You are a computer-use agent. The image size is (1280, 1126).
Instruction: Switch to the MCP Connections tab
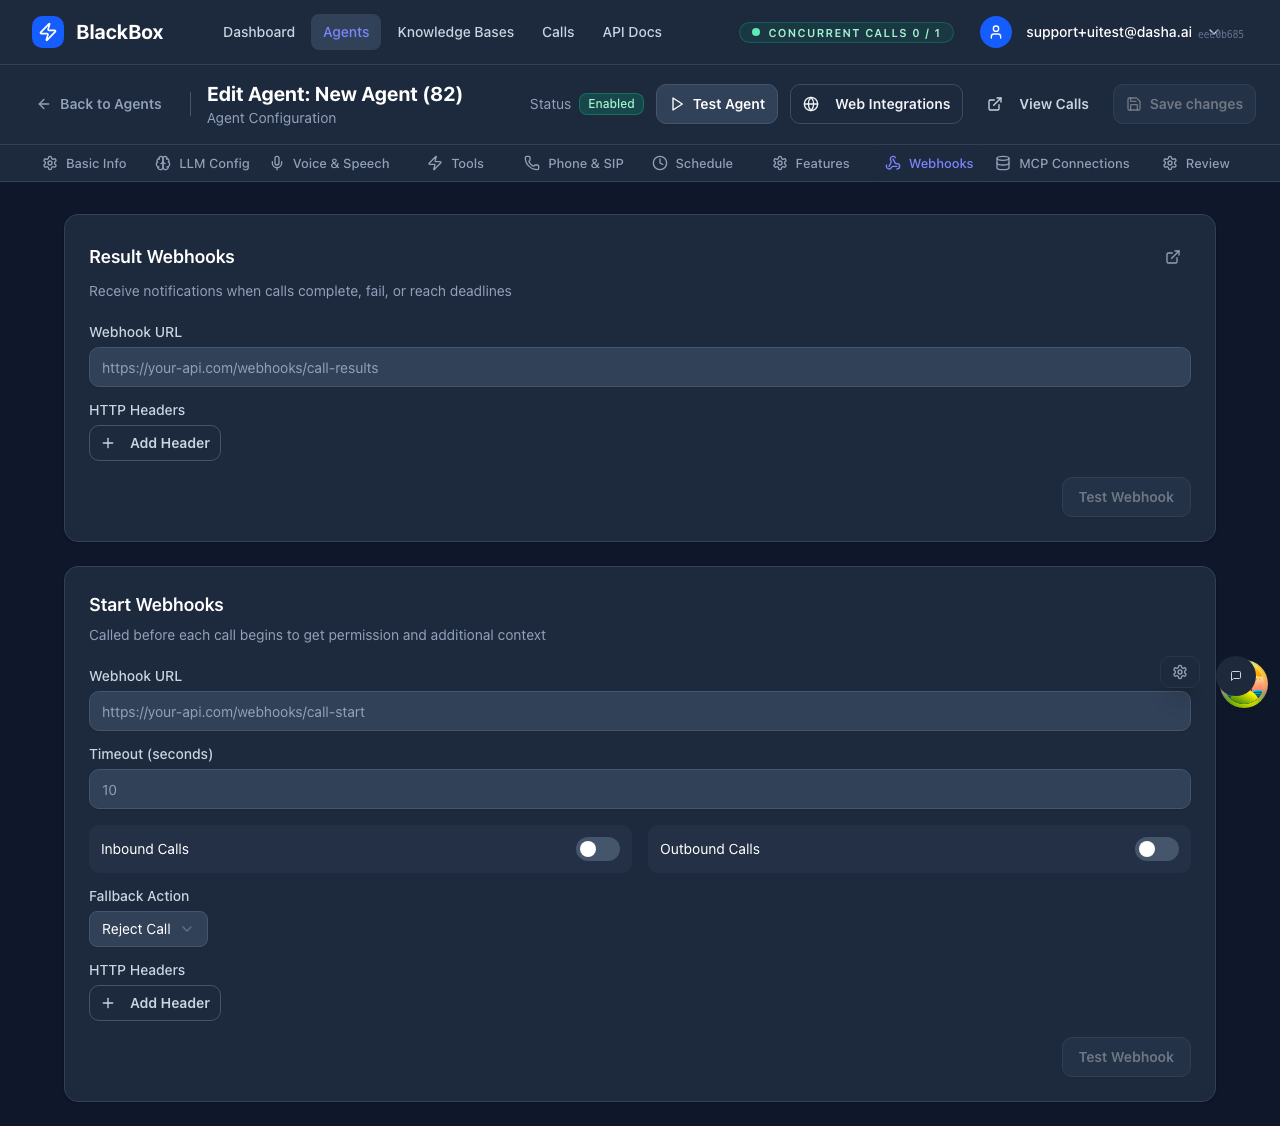click(x=1063, y=163)
